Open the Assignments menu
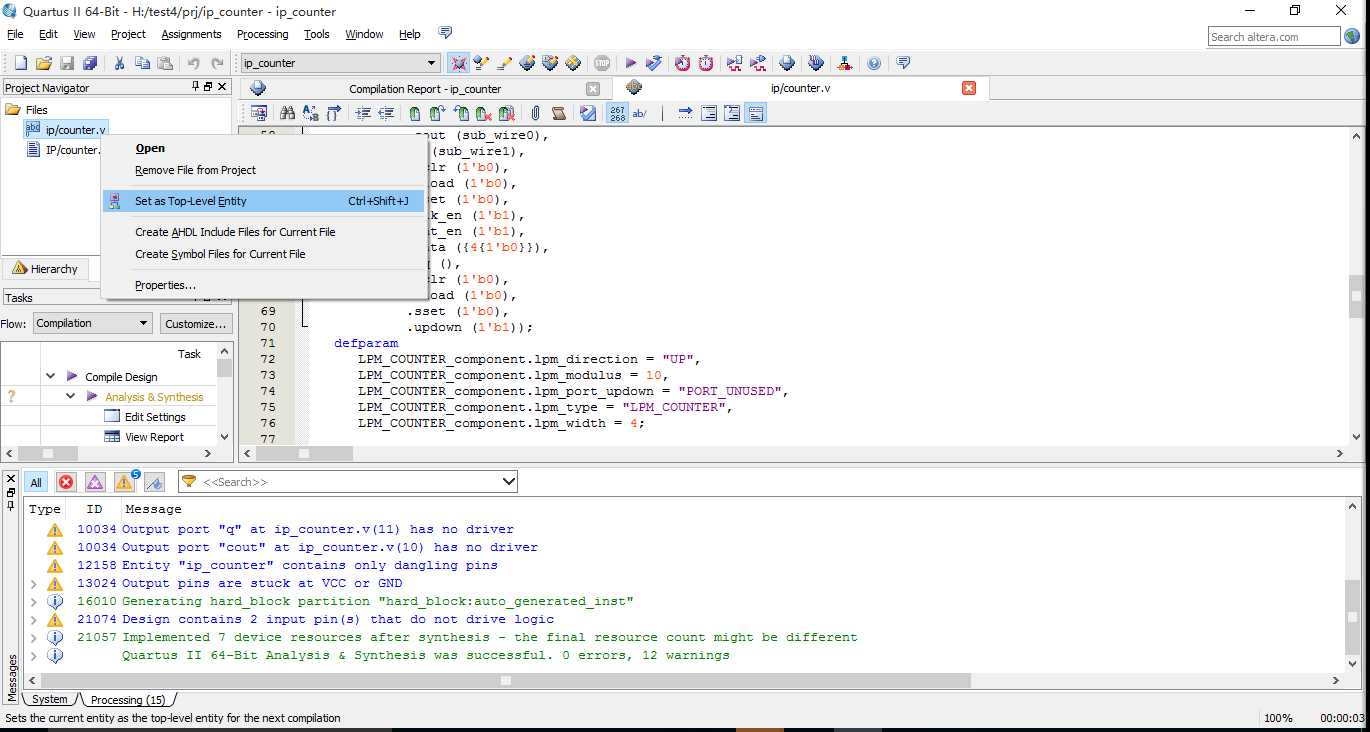1370x732 pixels. pos(191,34)
